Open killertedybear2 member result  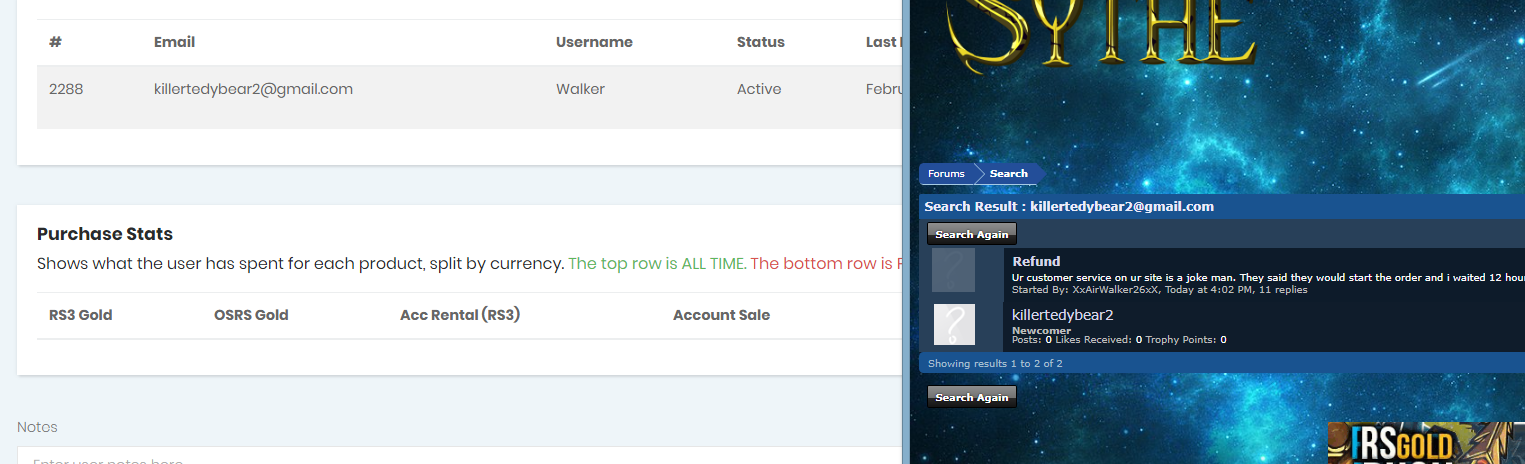coord(1063,315)
